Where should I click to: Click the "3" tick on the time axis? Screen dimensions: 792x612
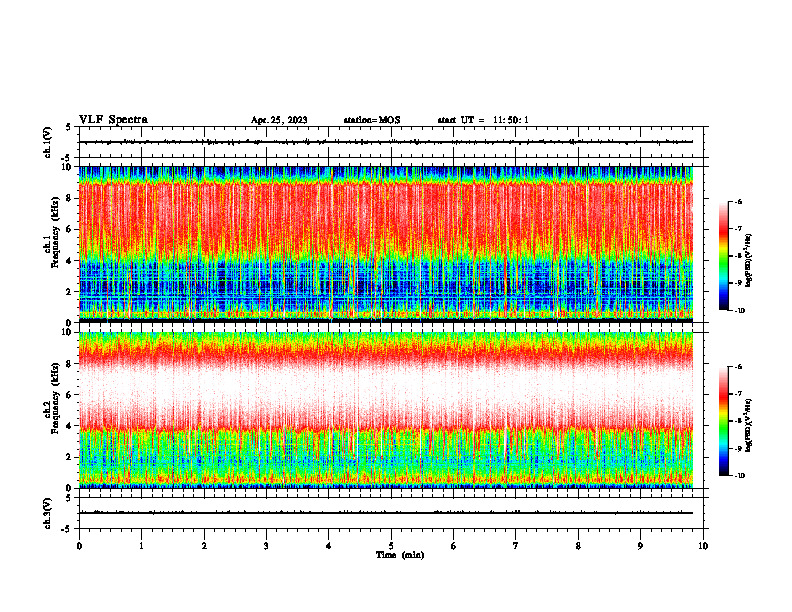266,546
